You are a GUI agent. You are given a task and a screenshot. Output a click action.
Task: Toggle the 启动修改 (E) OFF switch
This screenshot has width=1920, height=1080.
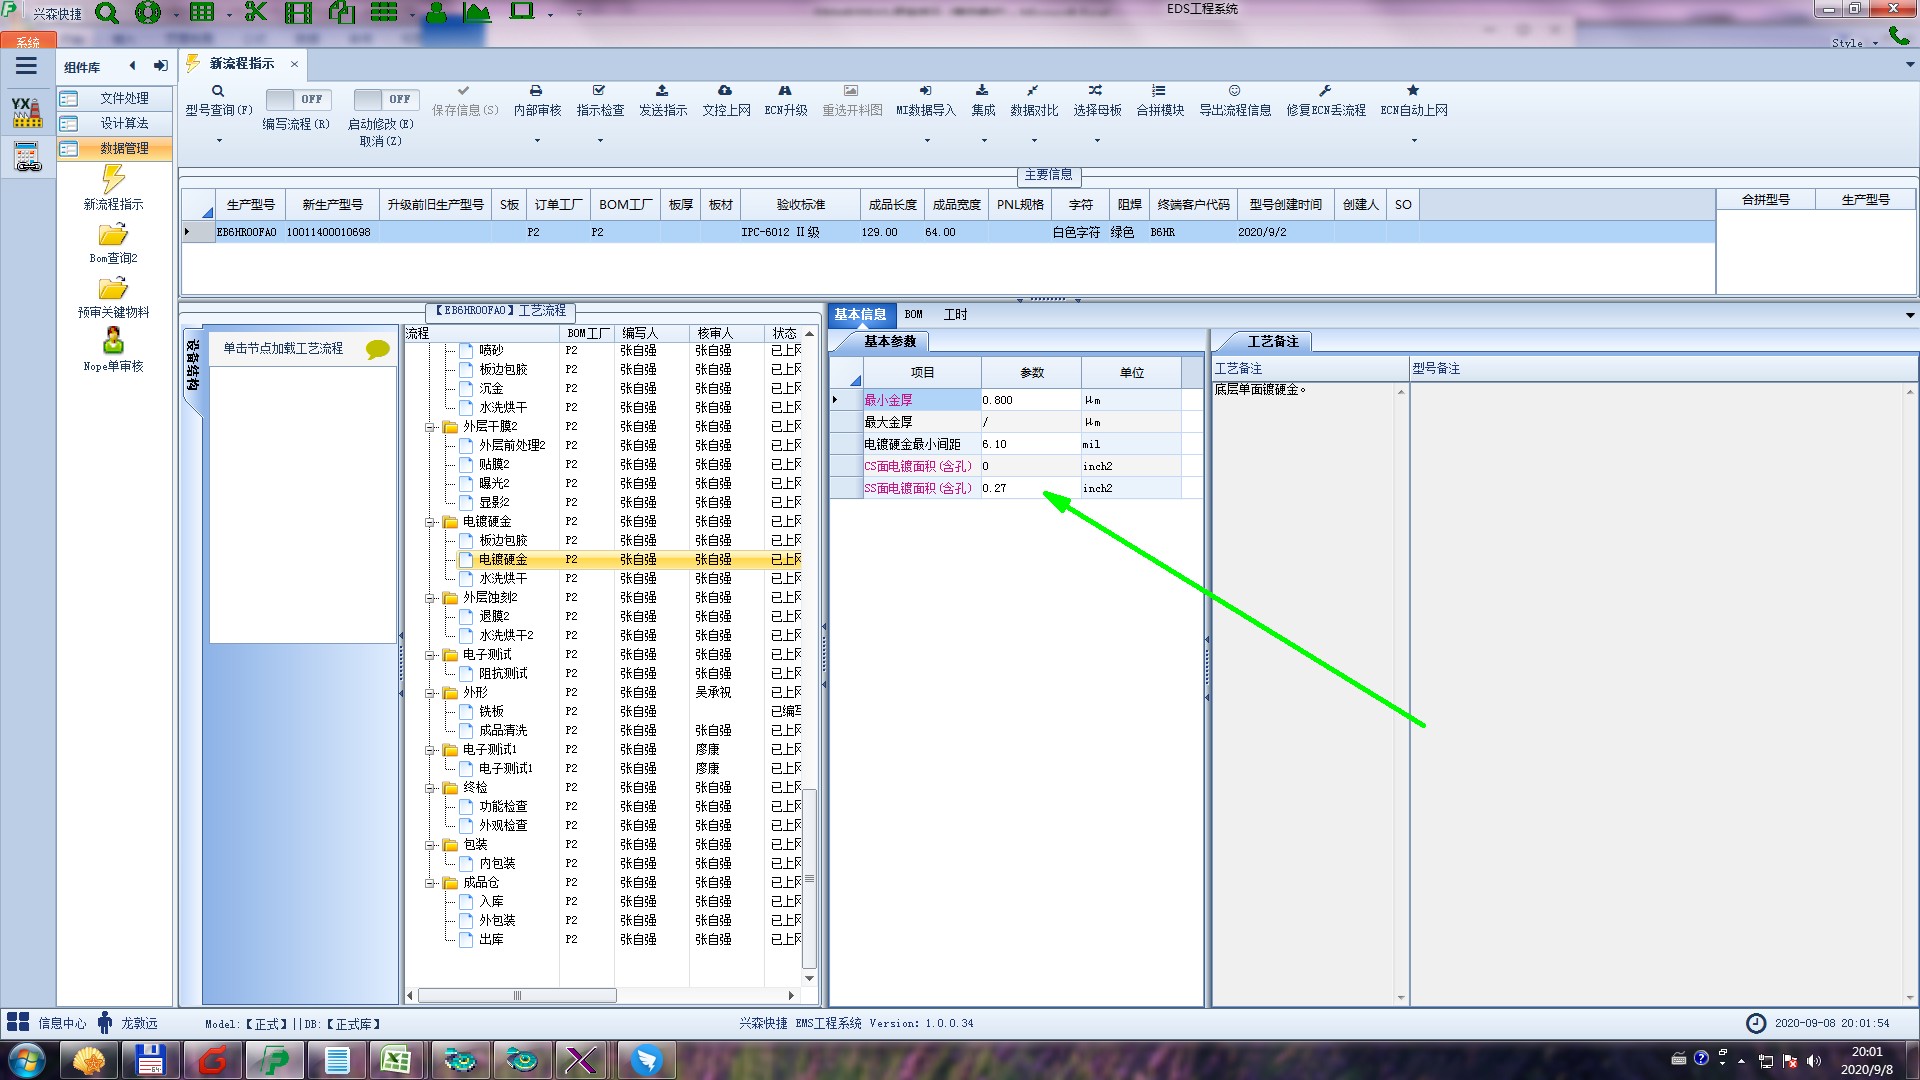click(x=385, y=99)
